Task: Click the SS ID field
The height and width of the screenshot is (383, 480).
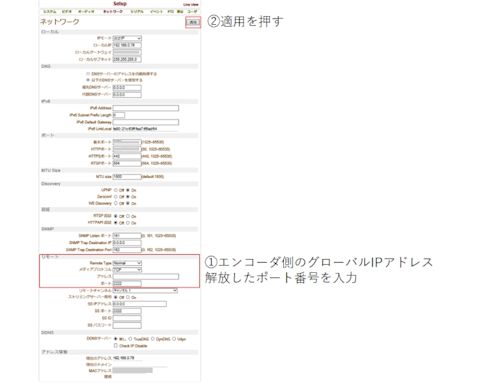Action: click(127, 318)
